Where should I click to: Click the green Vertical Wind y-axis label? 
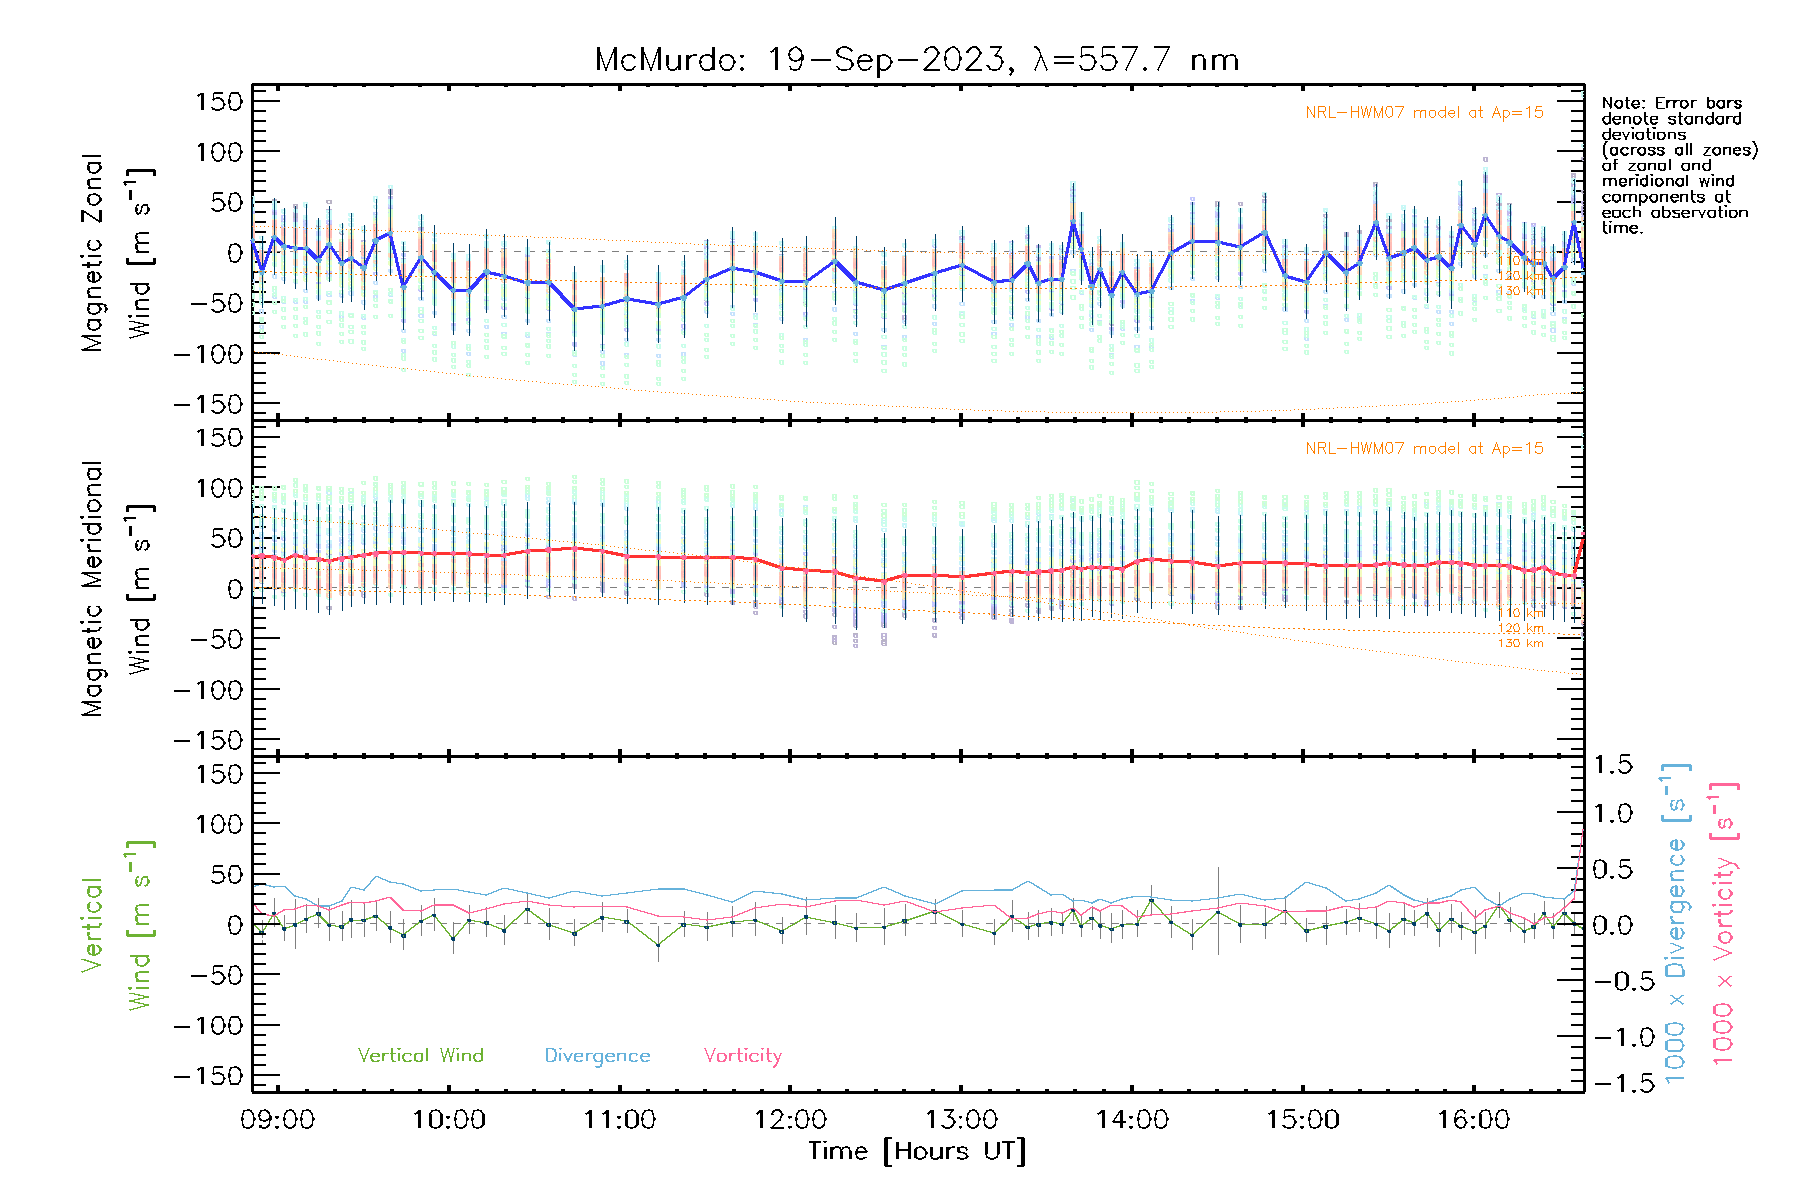click(115, 924)
